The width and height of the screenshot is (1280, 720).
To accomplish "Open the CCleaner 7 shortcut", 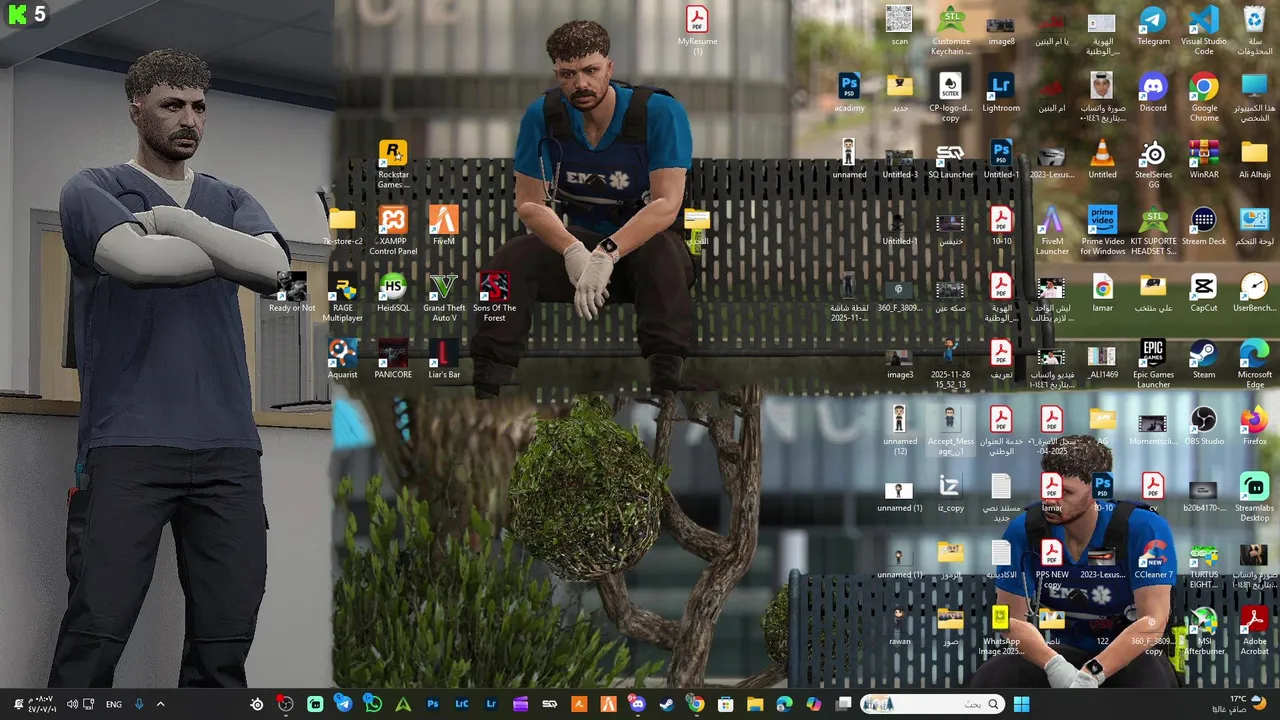I will pos(1153,560).
